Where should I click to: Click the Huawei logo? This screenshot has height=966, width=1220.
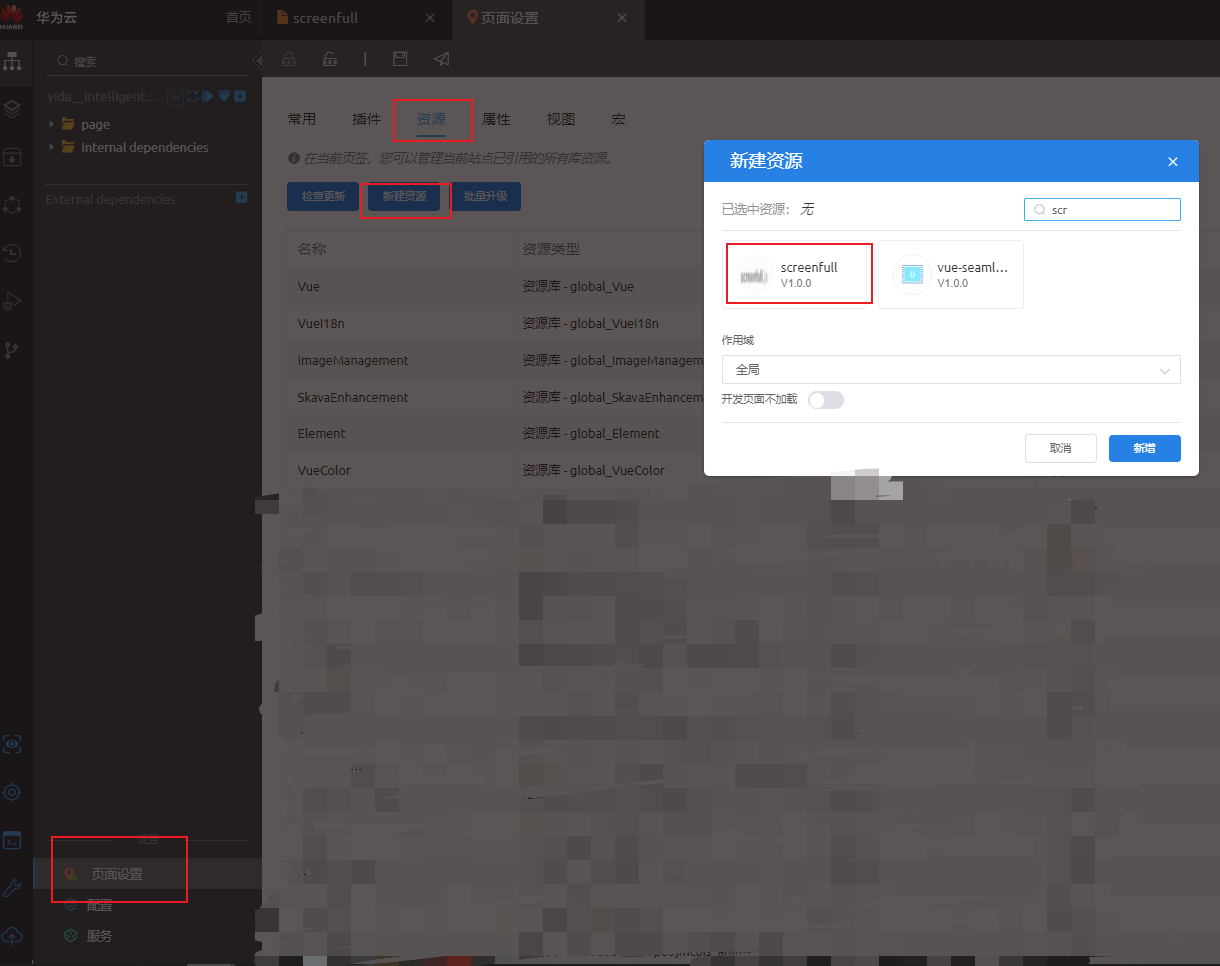click(12, 17)
